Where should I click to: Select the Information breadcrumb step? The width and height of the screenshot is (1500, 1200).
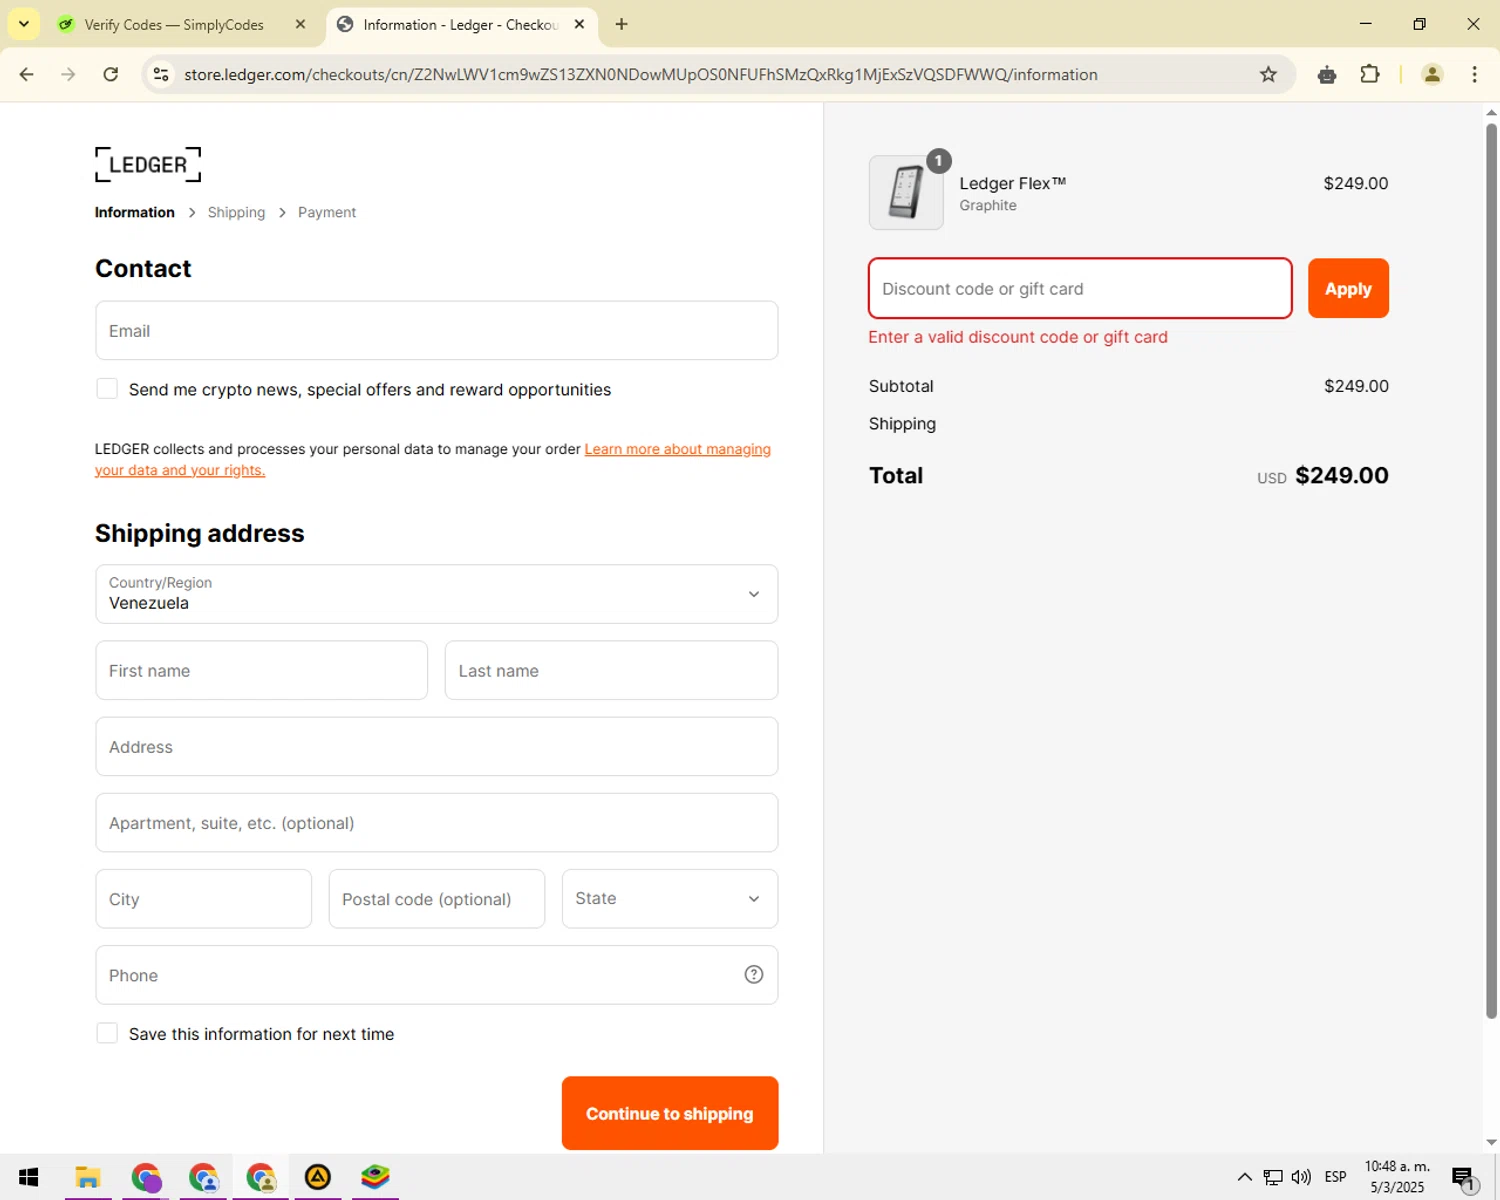pyautogui.click(x=134, y=212)
